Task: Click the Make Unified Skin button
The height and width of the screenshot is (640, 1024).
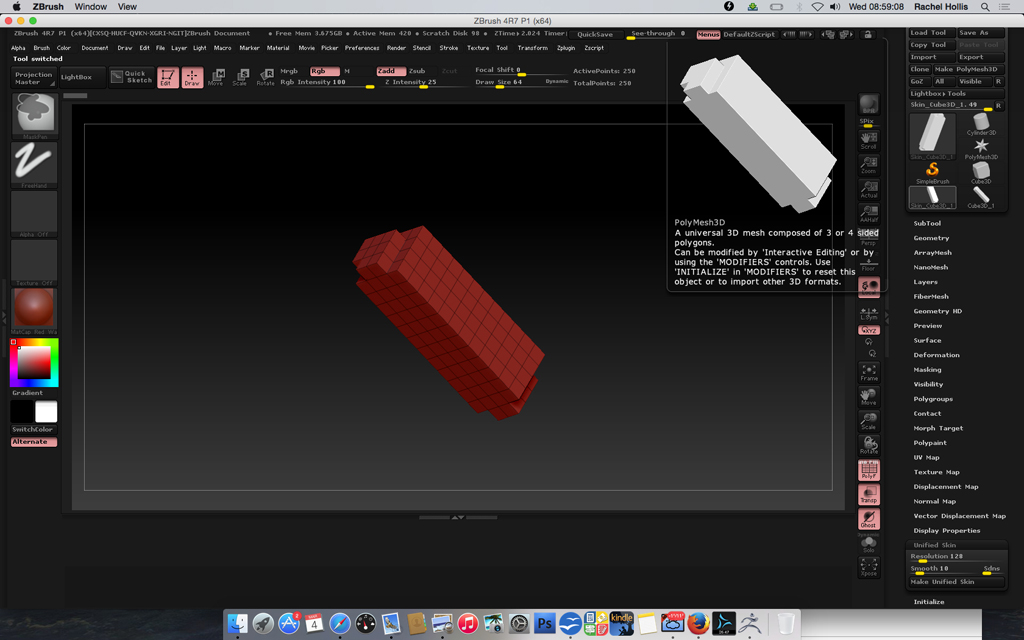Action: (x=956, y=582)
